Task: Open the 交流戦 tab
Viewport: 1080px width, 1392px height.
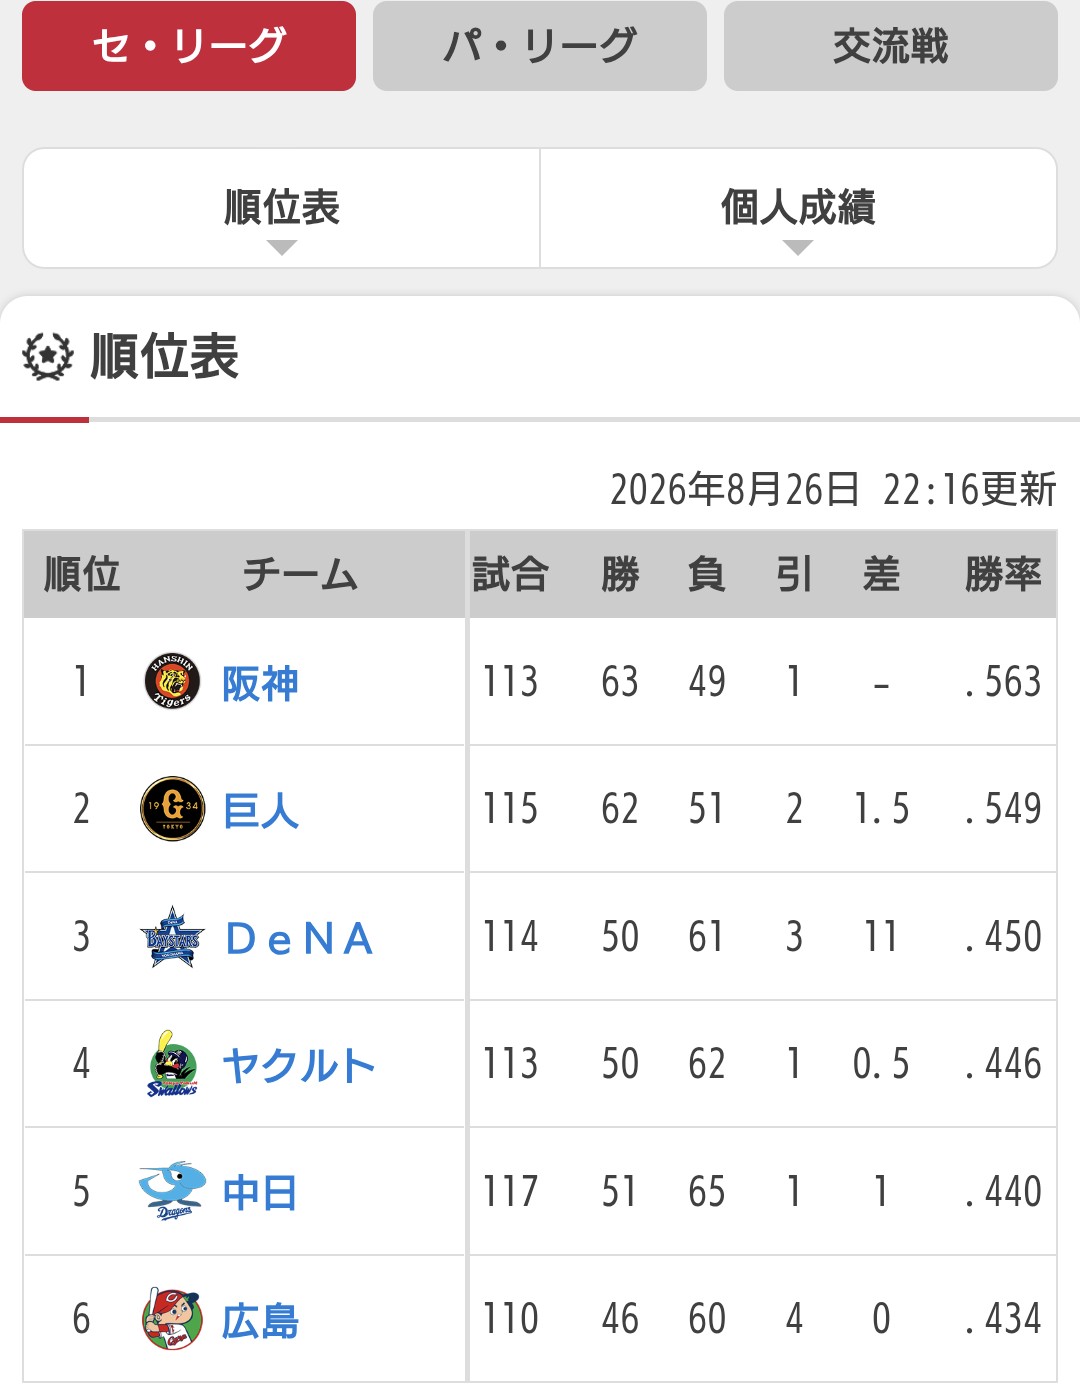Action: pyautogui.click(x=891, y=46)
